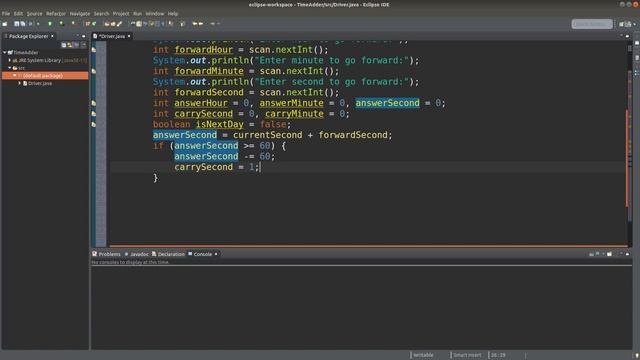
Task: Select the Package Explorer tab
Action: click(x=29, y=36)
